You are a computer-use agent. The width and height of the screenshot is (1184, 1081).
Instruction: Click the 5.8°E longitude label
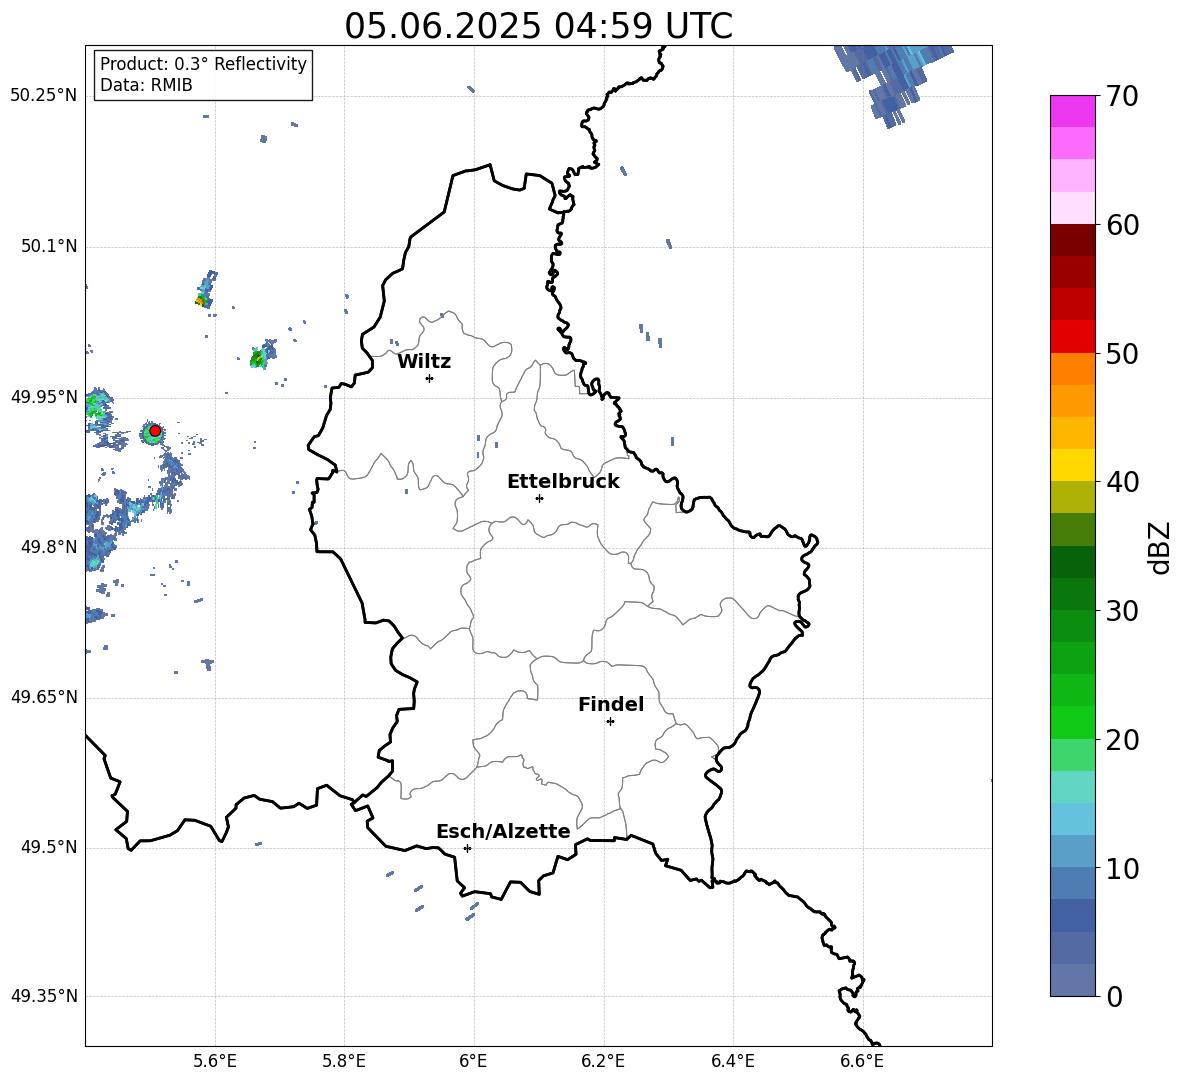tap(344, 1061)
